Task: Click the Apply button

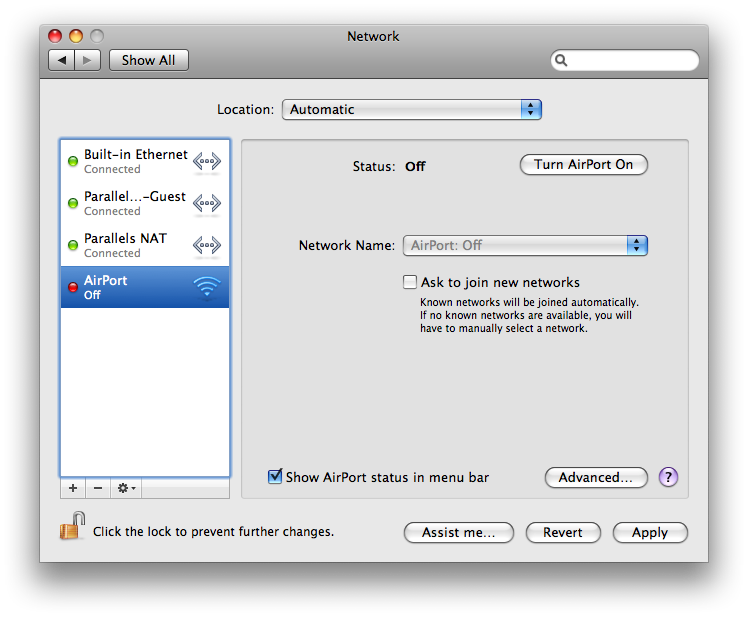Action: click(650, 533)
